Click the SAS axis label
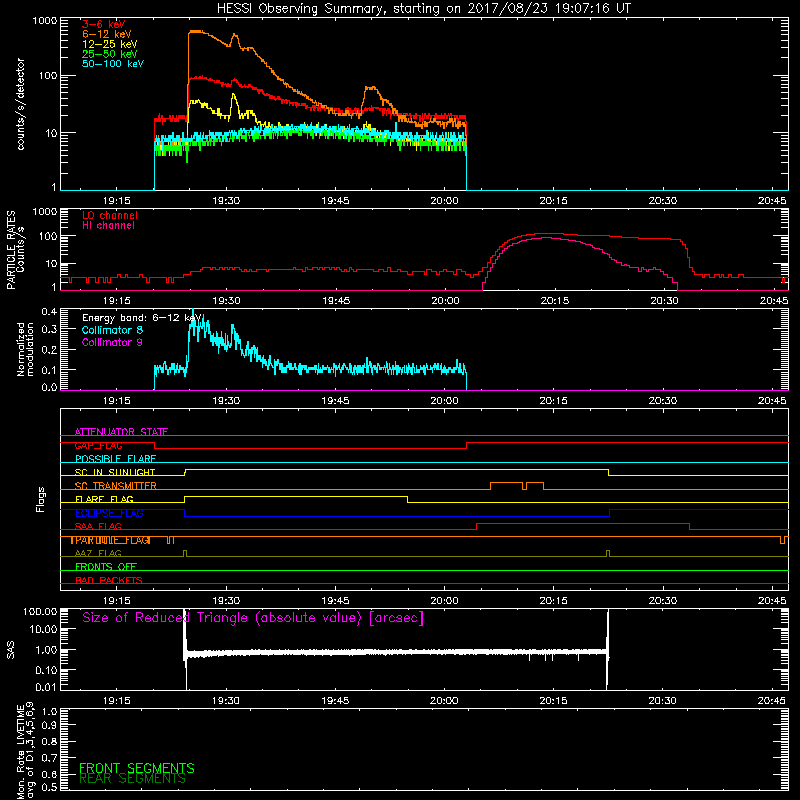The image size is (800, 800). point(11,650)
